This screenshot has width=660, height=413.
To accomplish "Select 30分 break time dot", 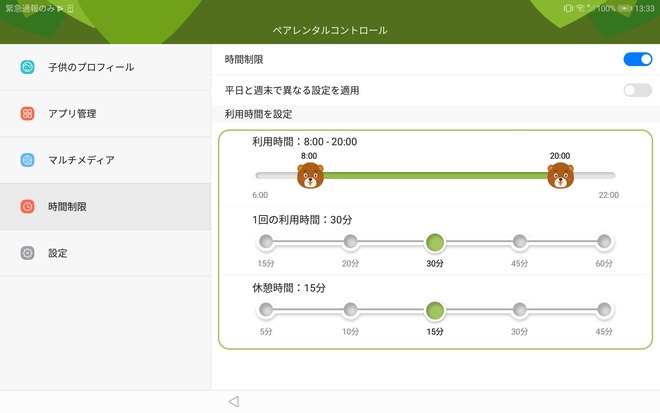I will coord(519,310).
